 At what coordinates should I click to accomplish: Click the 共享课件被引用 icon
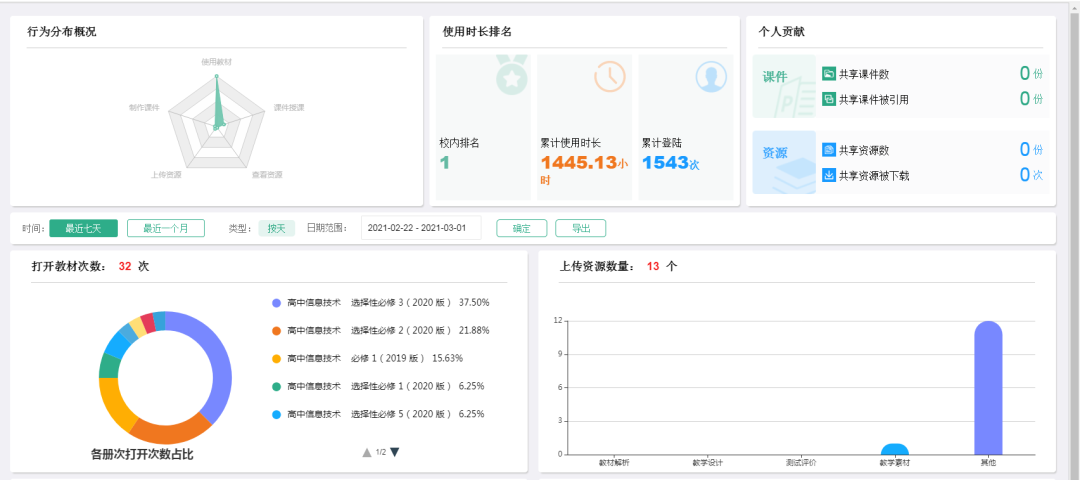pos(829,99)
